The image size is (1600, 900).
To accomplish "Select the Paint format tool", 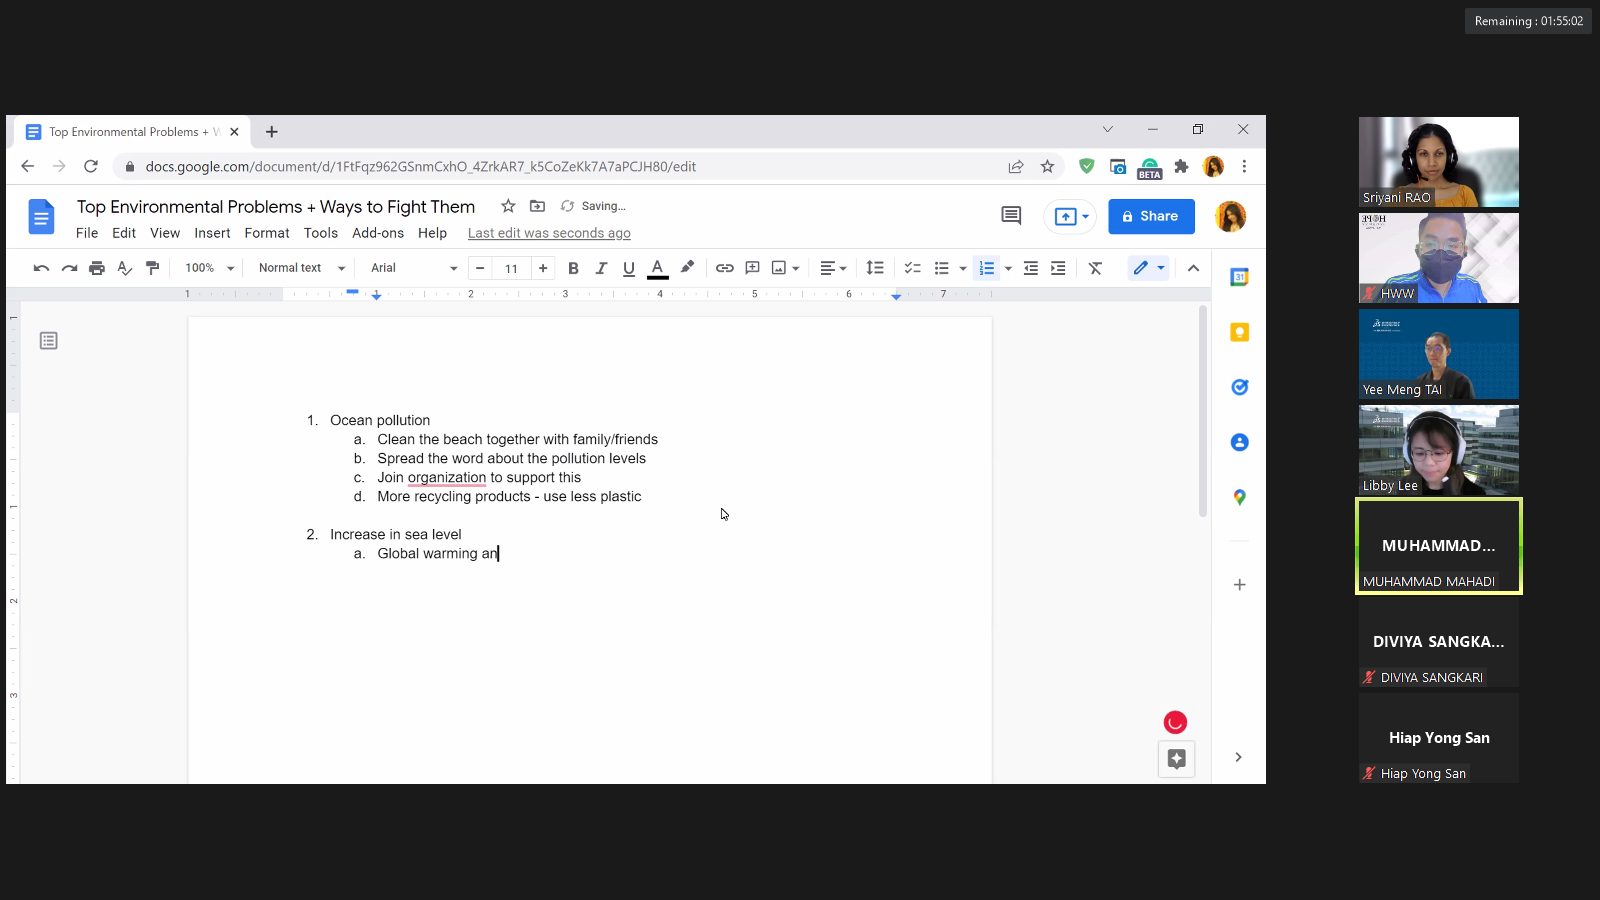I will 153,268.
